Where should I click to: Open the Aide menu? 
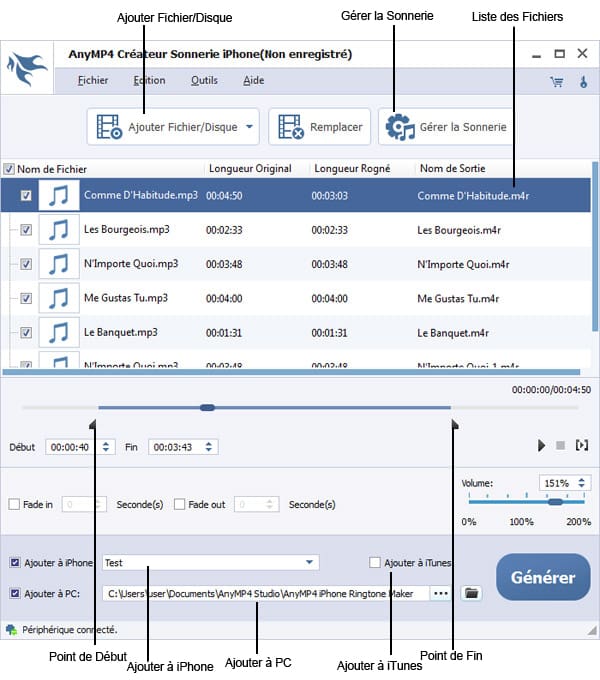(254, 80)
